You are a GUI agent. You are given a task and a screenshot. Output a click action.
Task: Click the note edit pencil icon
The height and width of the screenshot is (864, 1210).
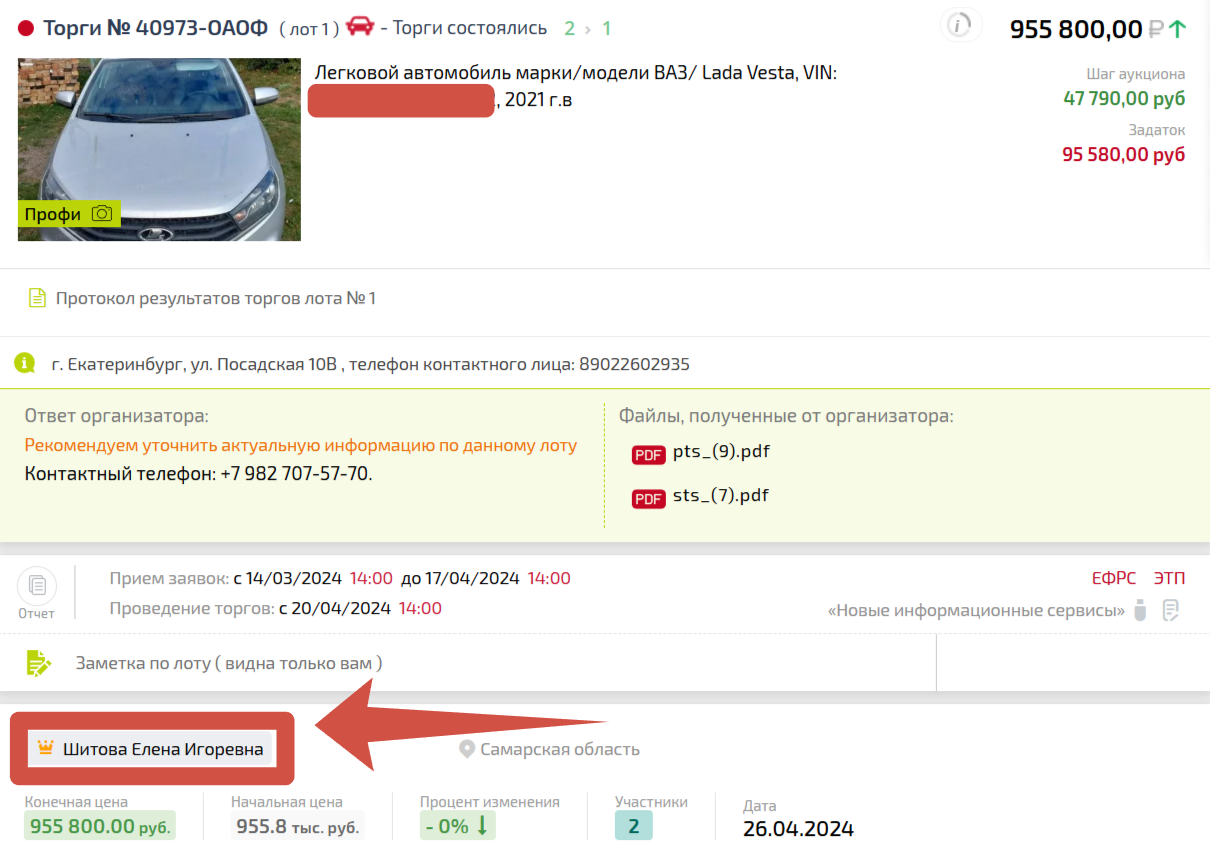(x=38, y=662)
